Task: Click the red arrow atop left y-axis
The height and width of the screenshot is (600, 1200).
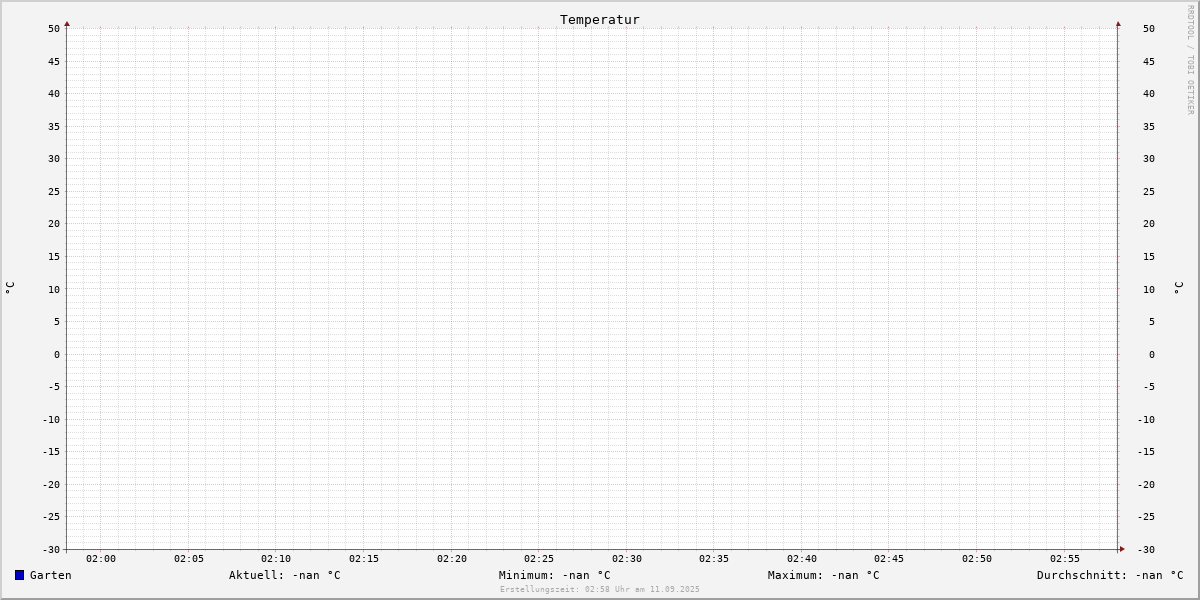Action: tap(67, 23)
